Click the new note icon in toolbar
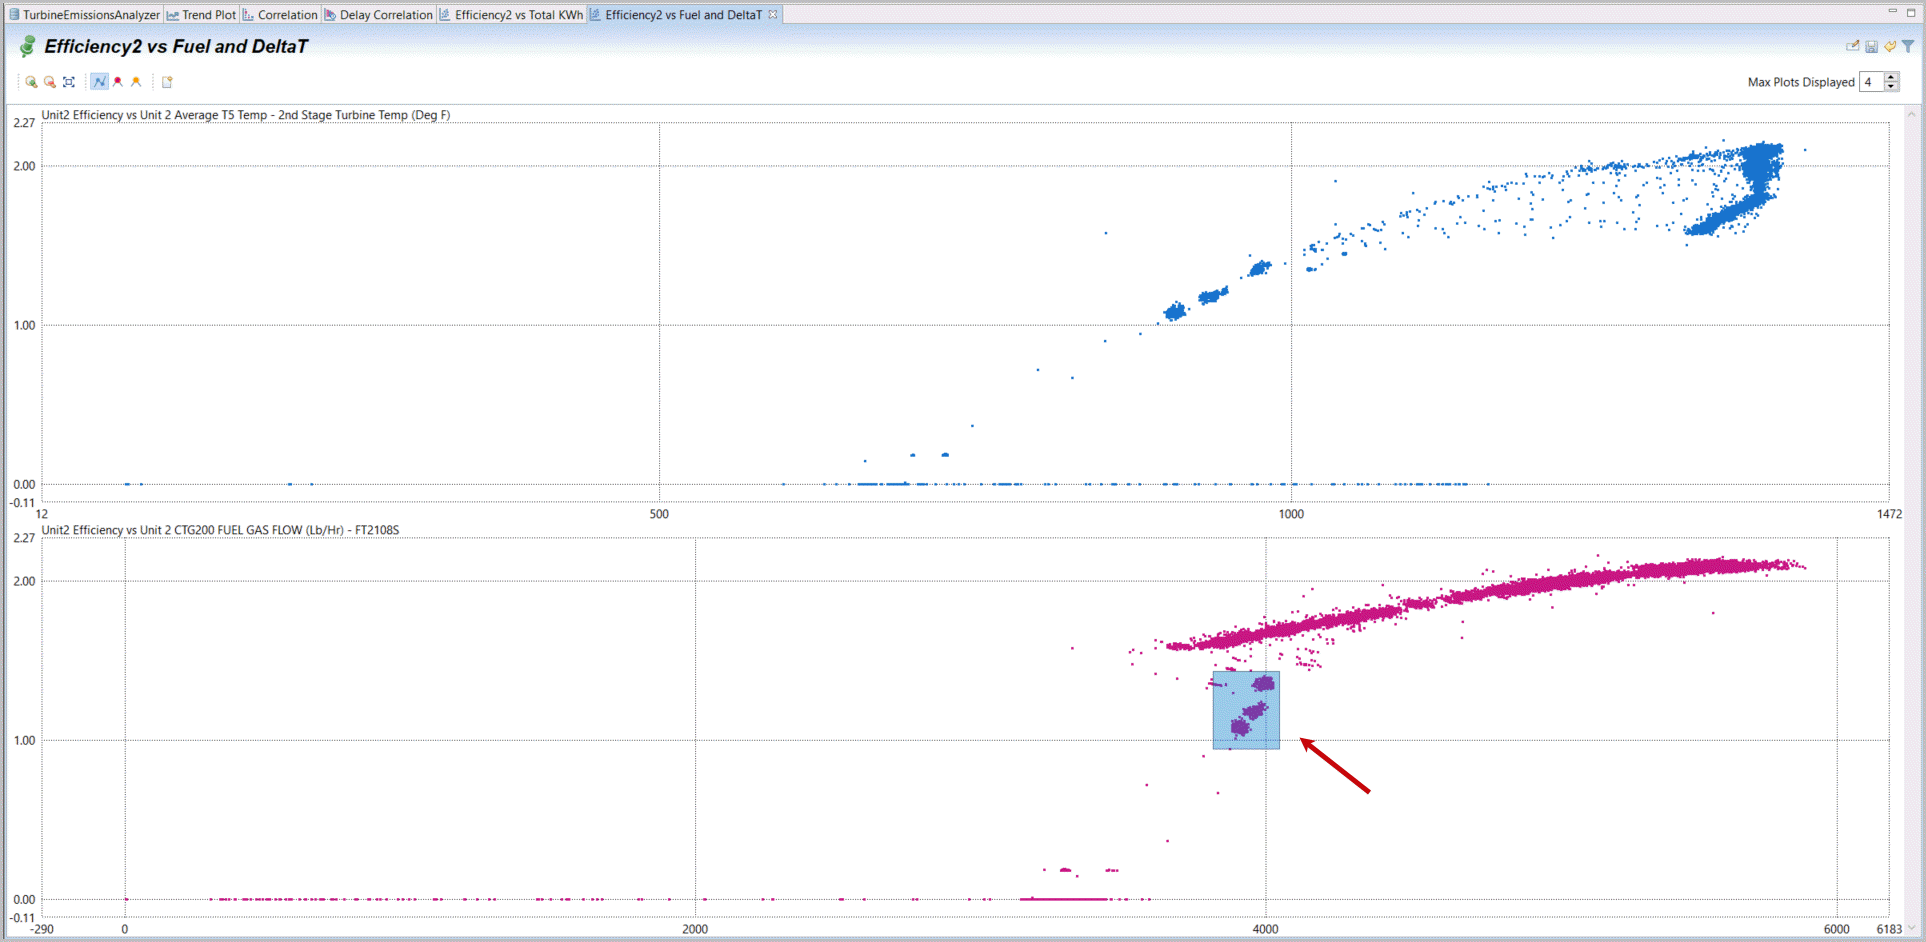 click(167, 82)
